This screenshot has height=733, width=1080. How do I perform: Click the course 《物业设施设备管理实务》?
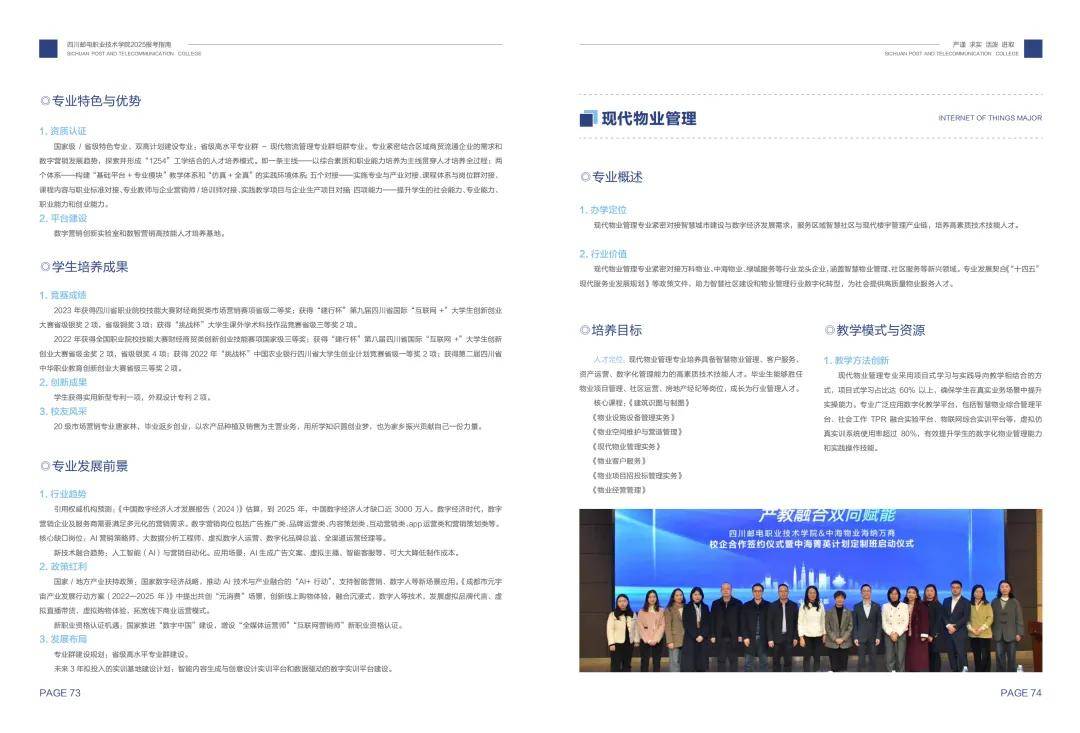pyautogui.click(x=634, y=417)
